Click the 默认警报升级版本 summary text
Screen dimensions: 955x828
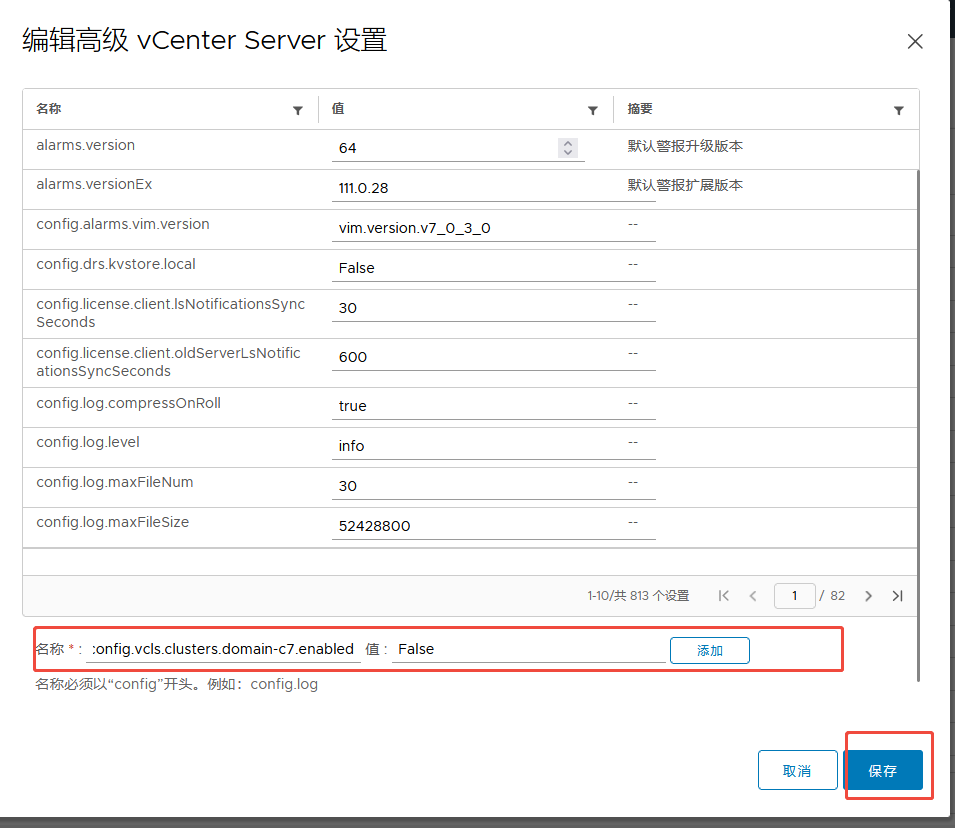tap(685, 146)
